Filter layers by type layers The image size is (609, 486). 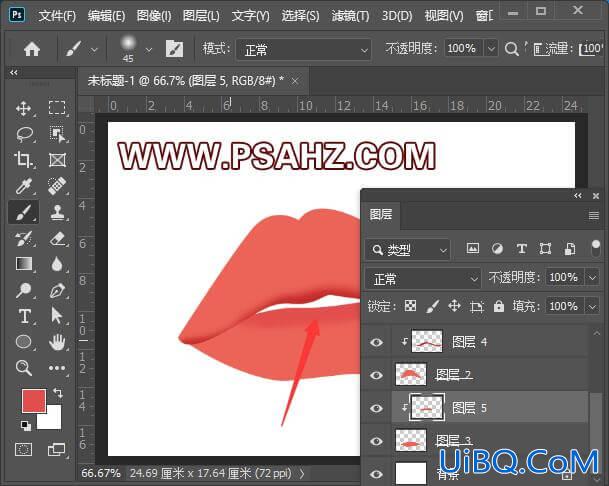522,249
